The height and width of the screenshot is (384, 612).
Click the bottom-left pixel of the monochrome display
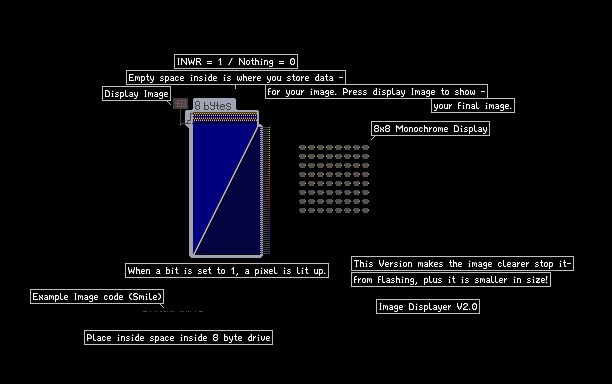tap(302, 211)
